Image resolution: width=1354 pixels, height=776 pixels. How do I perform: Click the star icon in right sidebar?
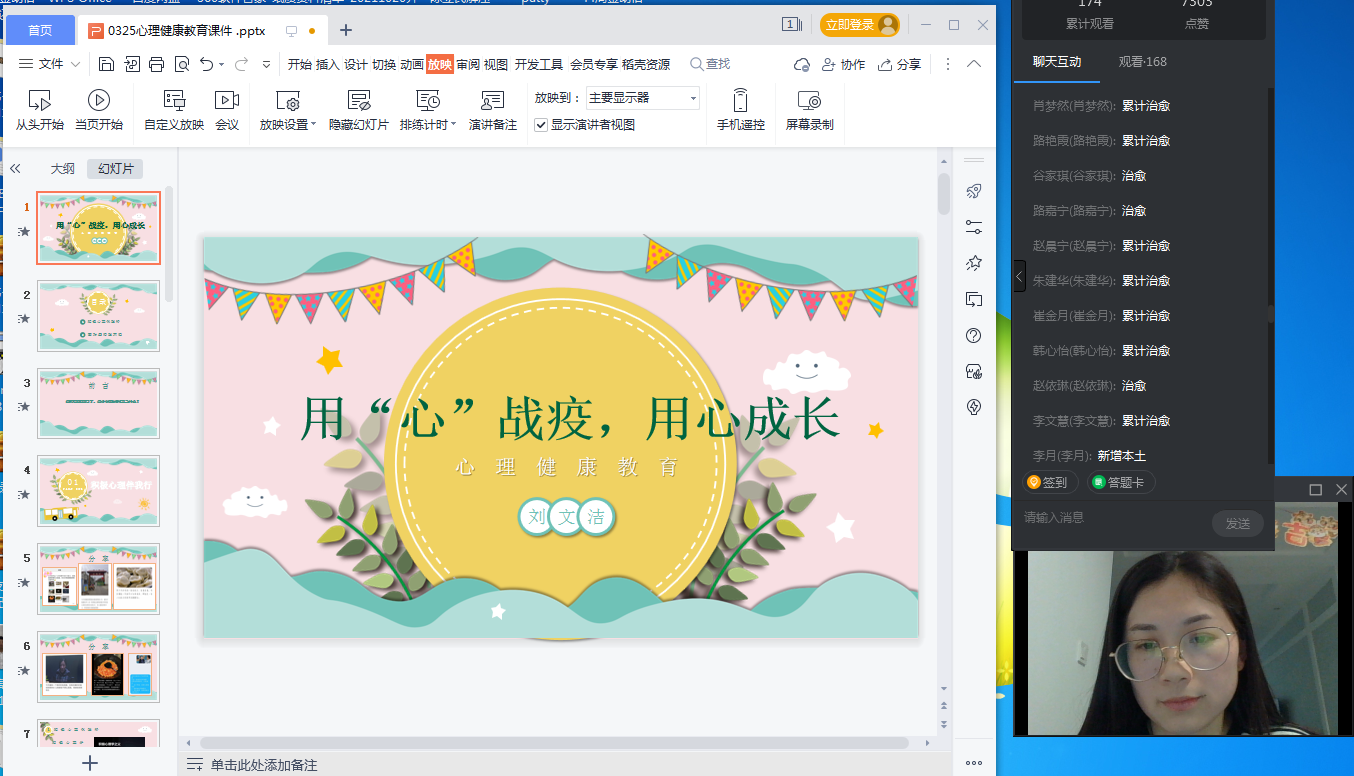tap(974, 263)
